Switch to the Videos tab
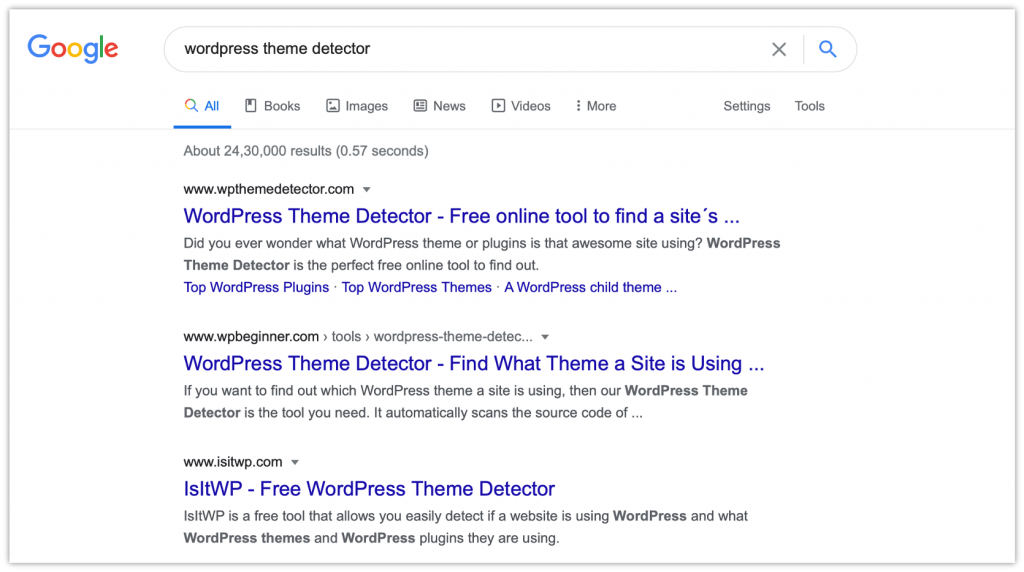This screenshot has height=572, width=1024. point(521,106)
